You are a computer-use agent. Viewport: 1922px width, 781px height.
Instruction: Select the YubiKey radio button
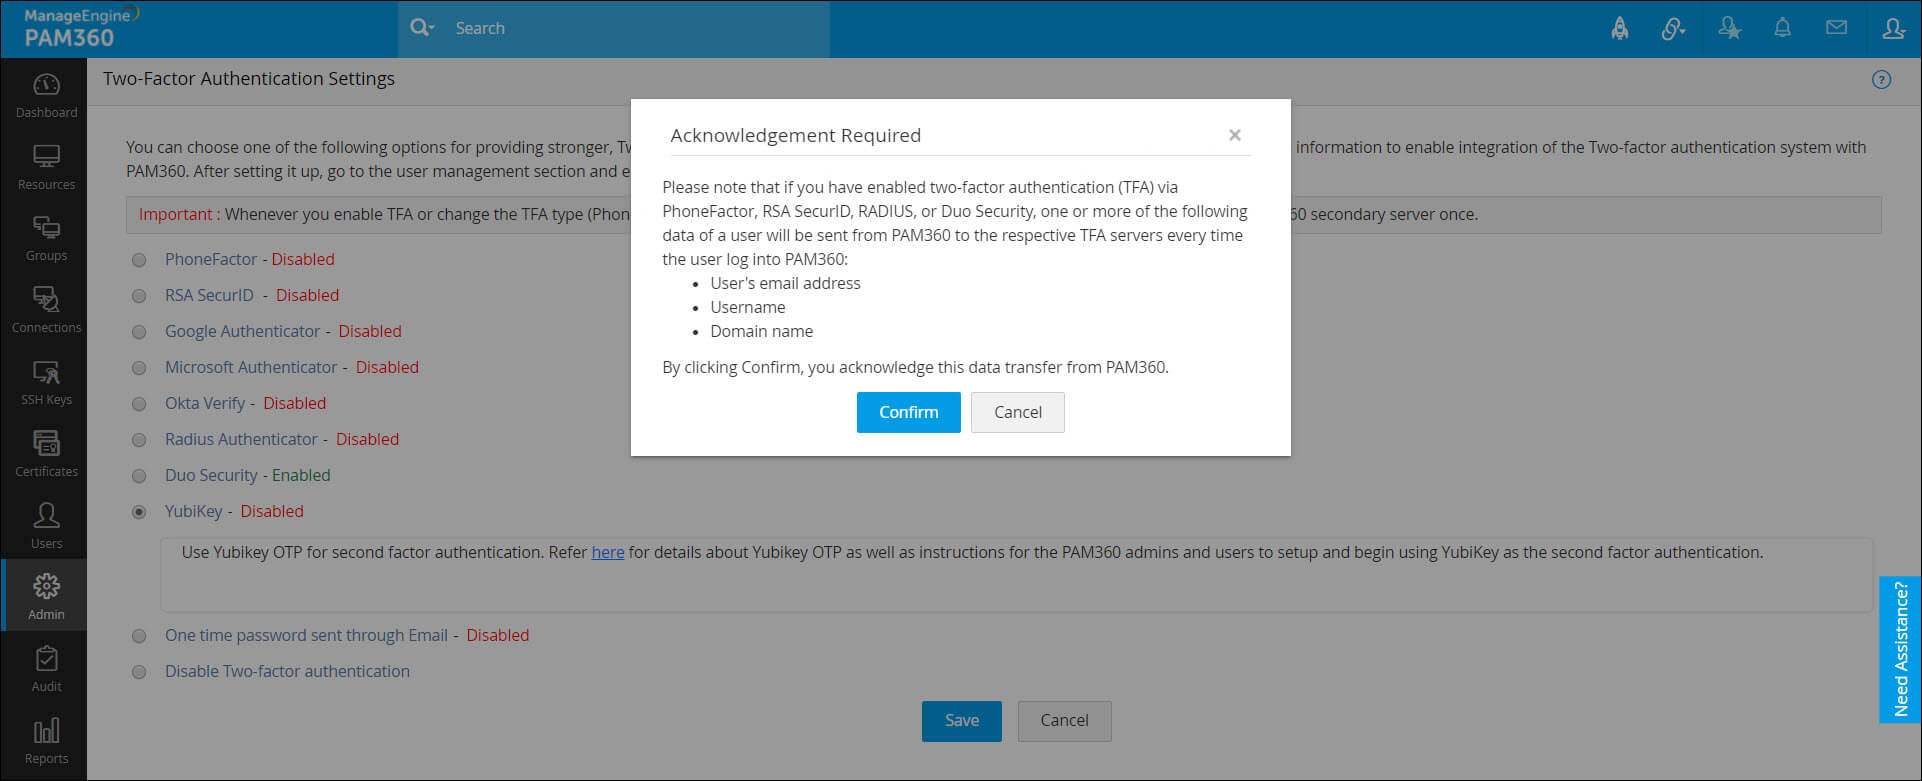tap(139, 512)
